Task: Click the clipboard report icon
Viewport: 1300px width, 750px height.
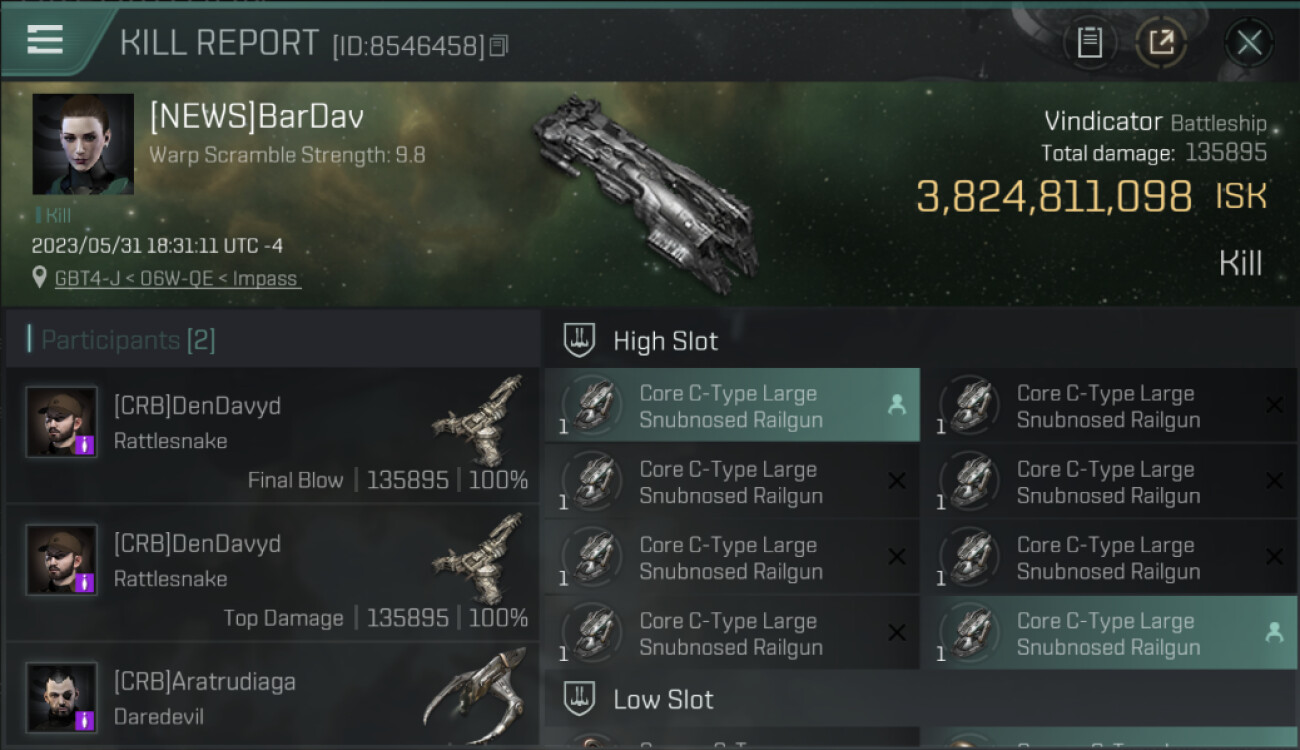Action: point(1089,43)
